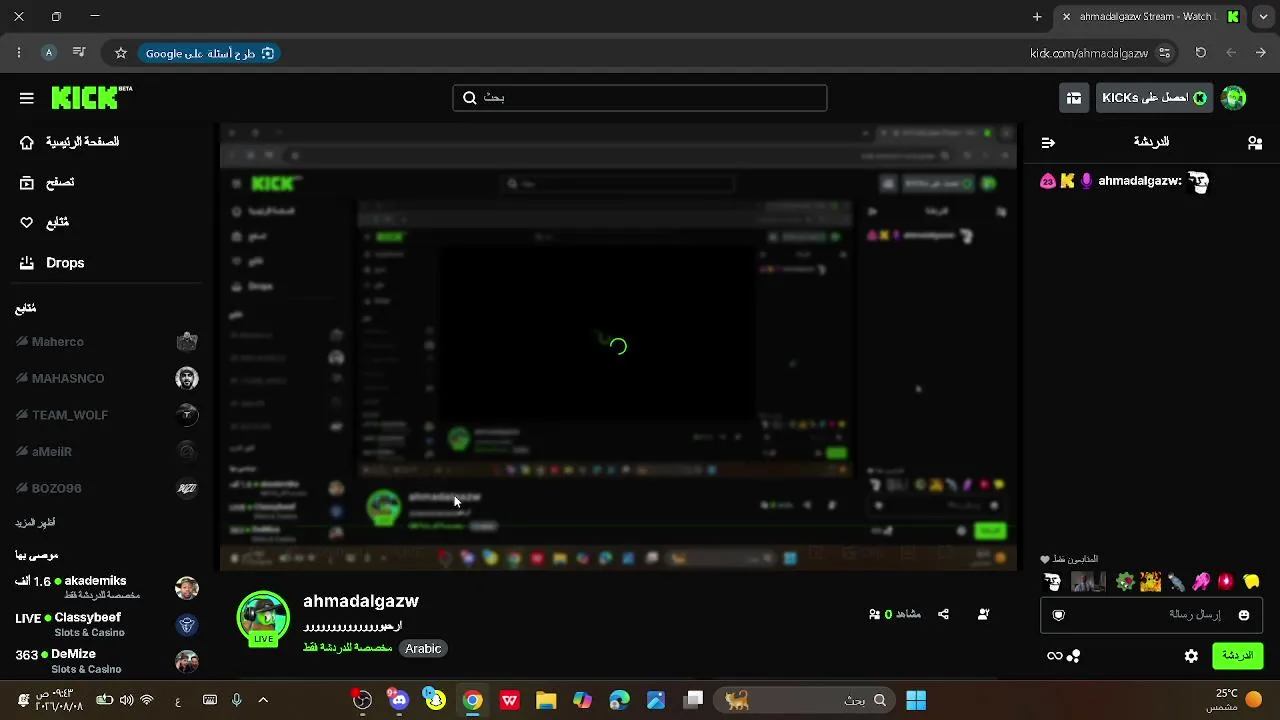
Task: Click the Send message chat input
Action: [x=1151, y=615]
